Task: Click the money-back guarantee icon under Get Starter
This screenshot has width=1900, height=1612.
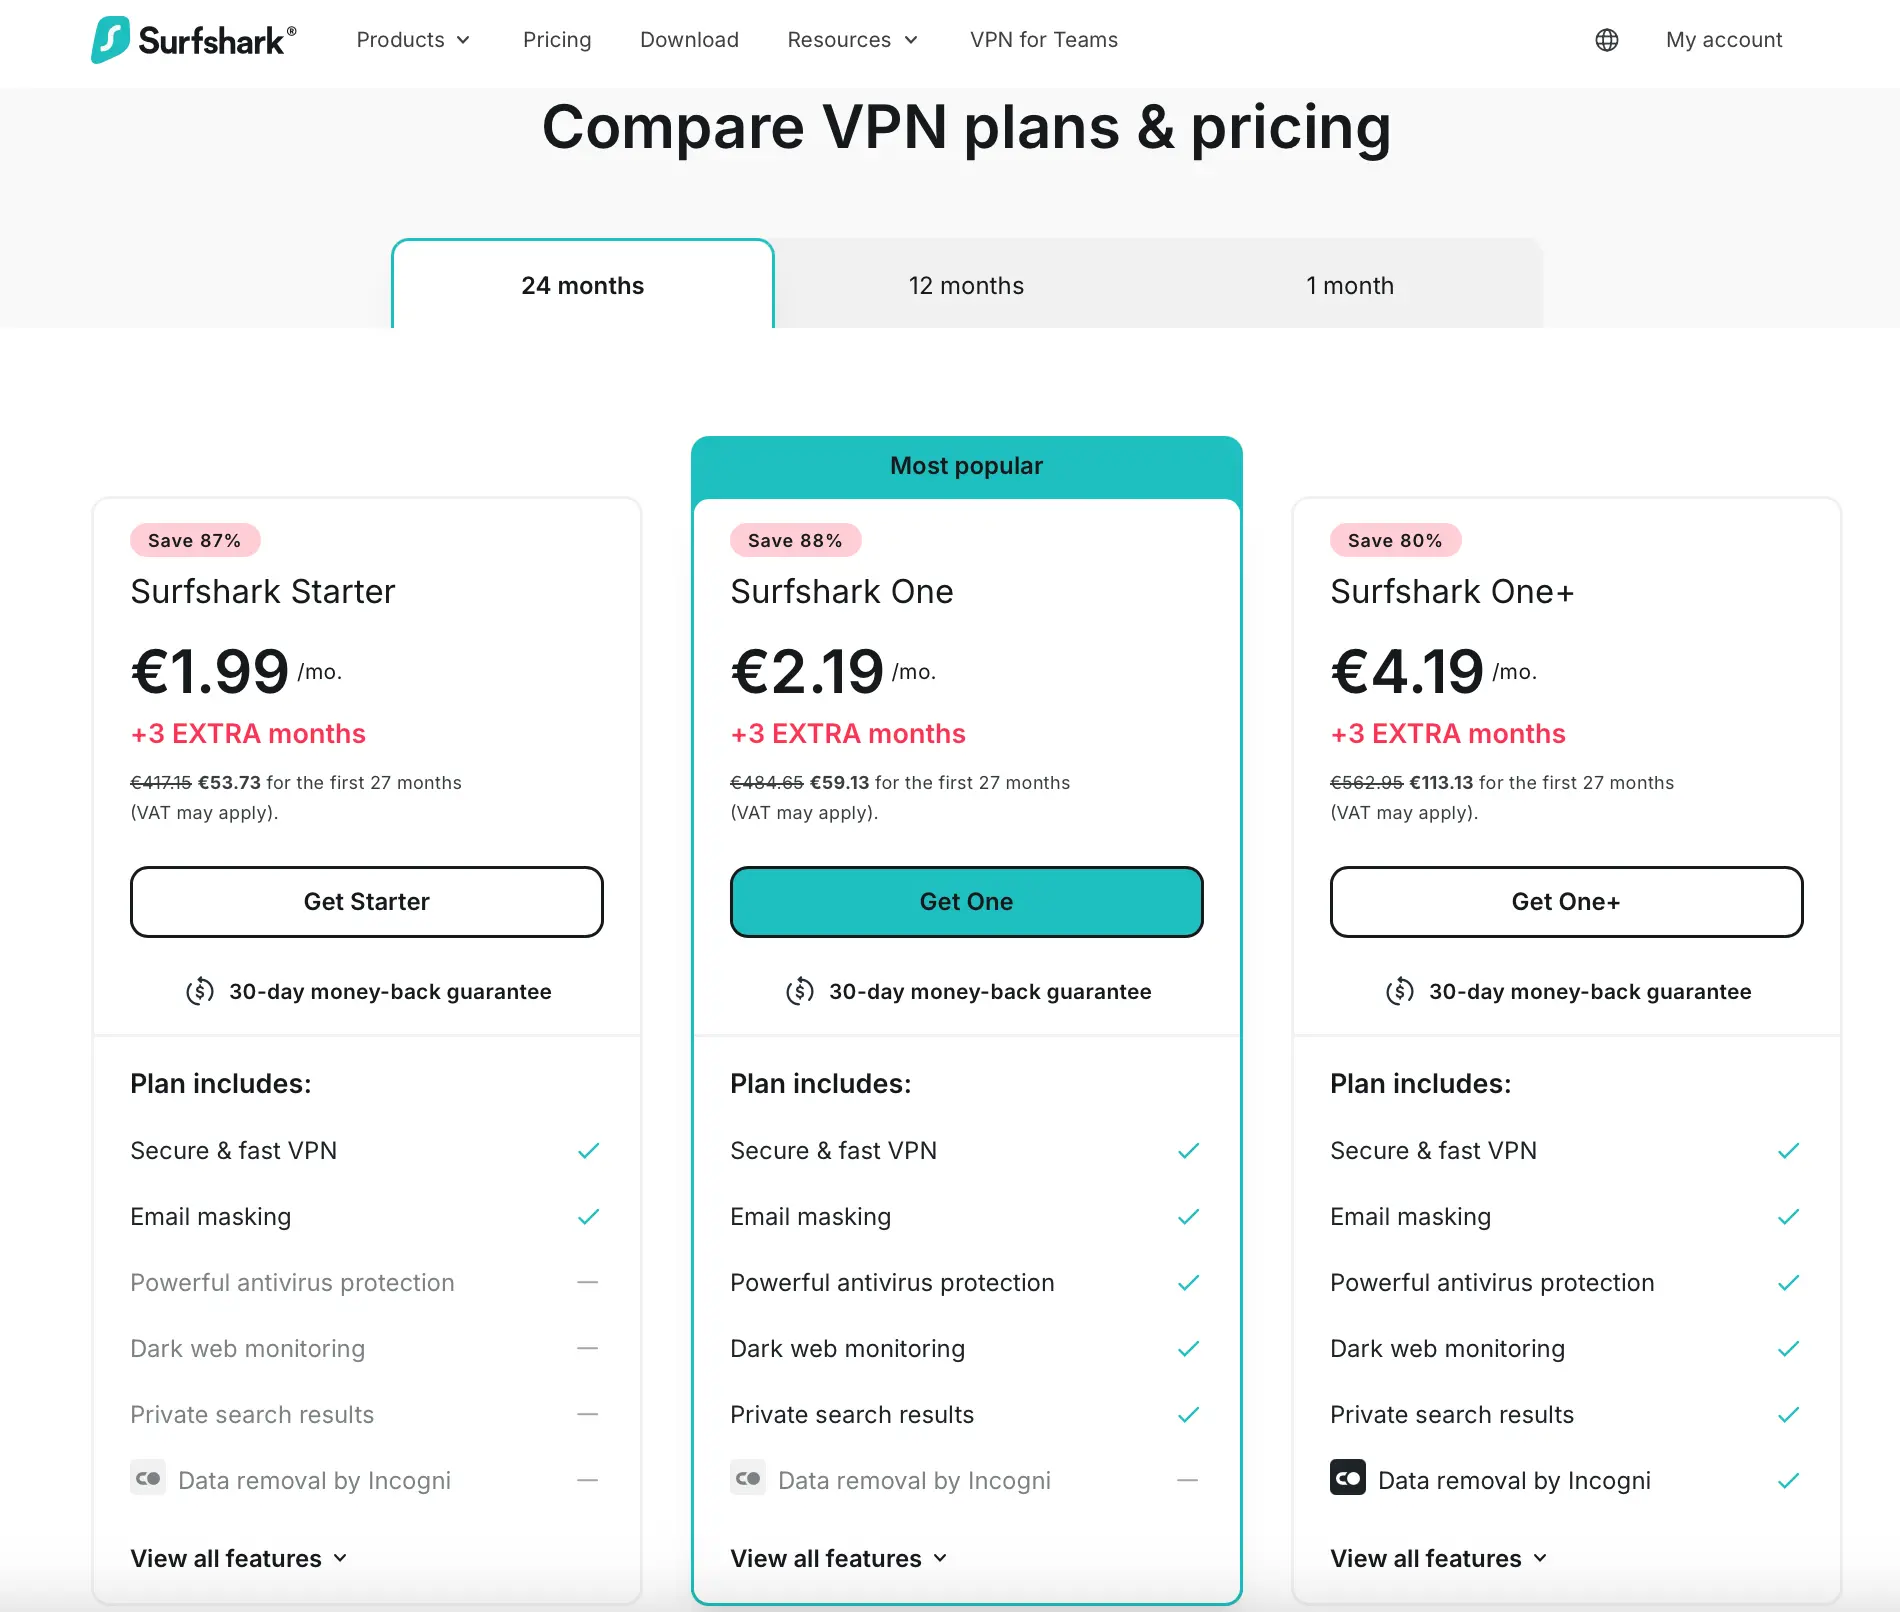Action: coord(200,991)
